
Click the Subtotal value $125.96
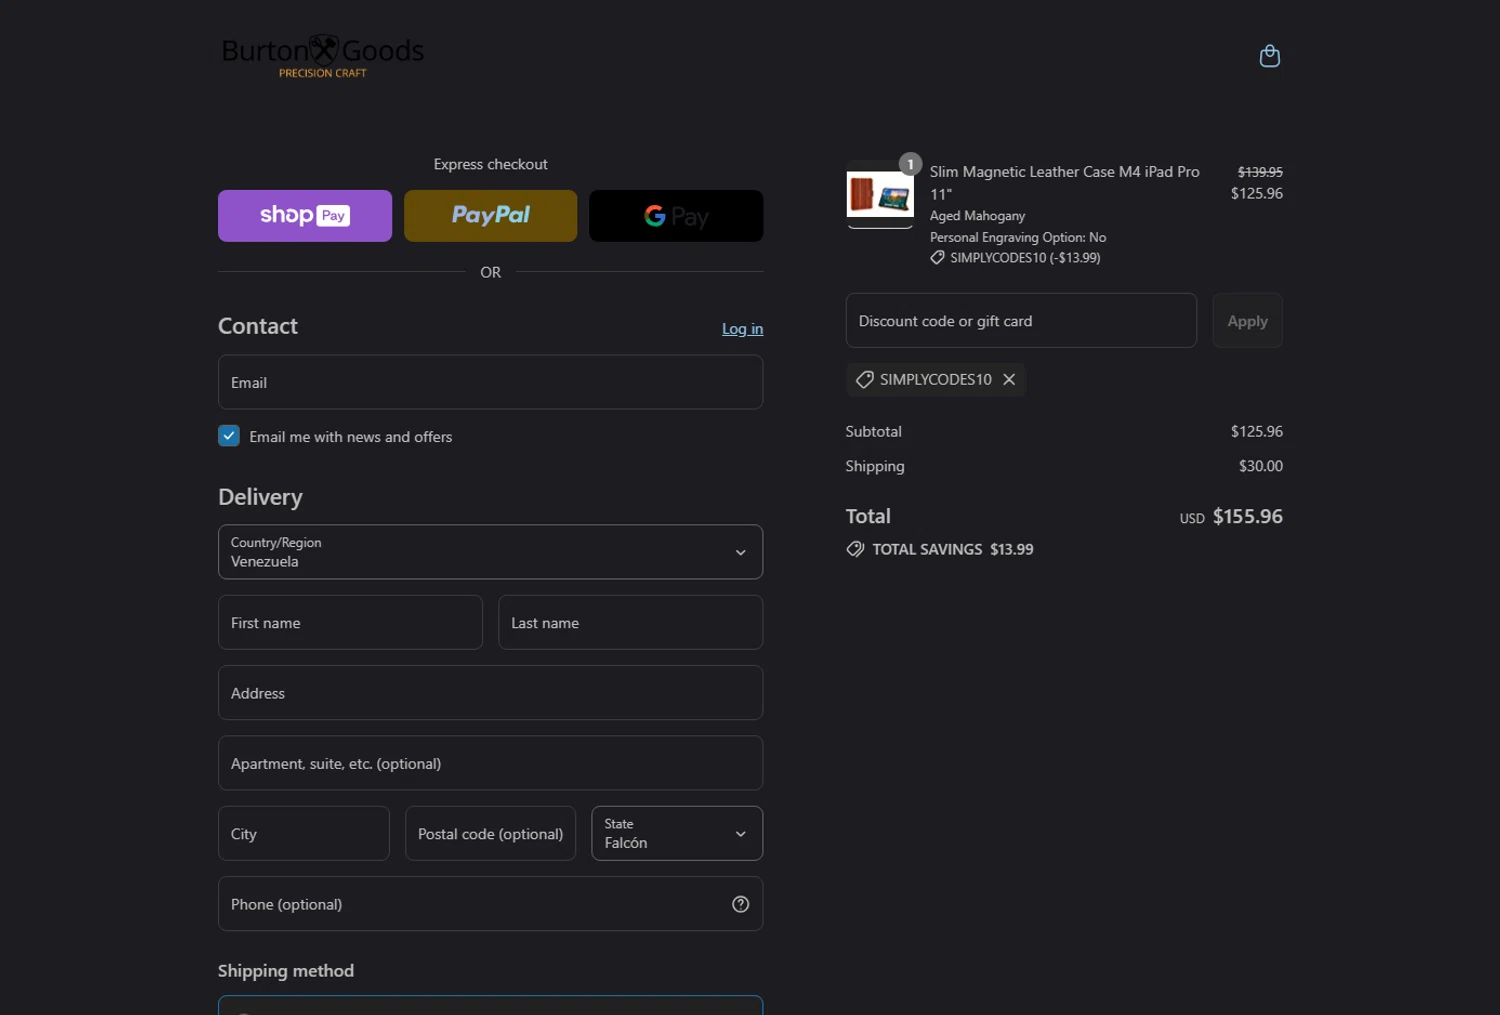tap(1256, 431)
